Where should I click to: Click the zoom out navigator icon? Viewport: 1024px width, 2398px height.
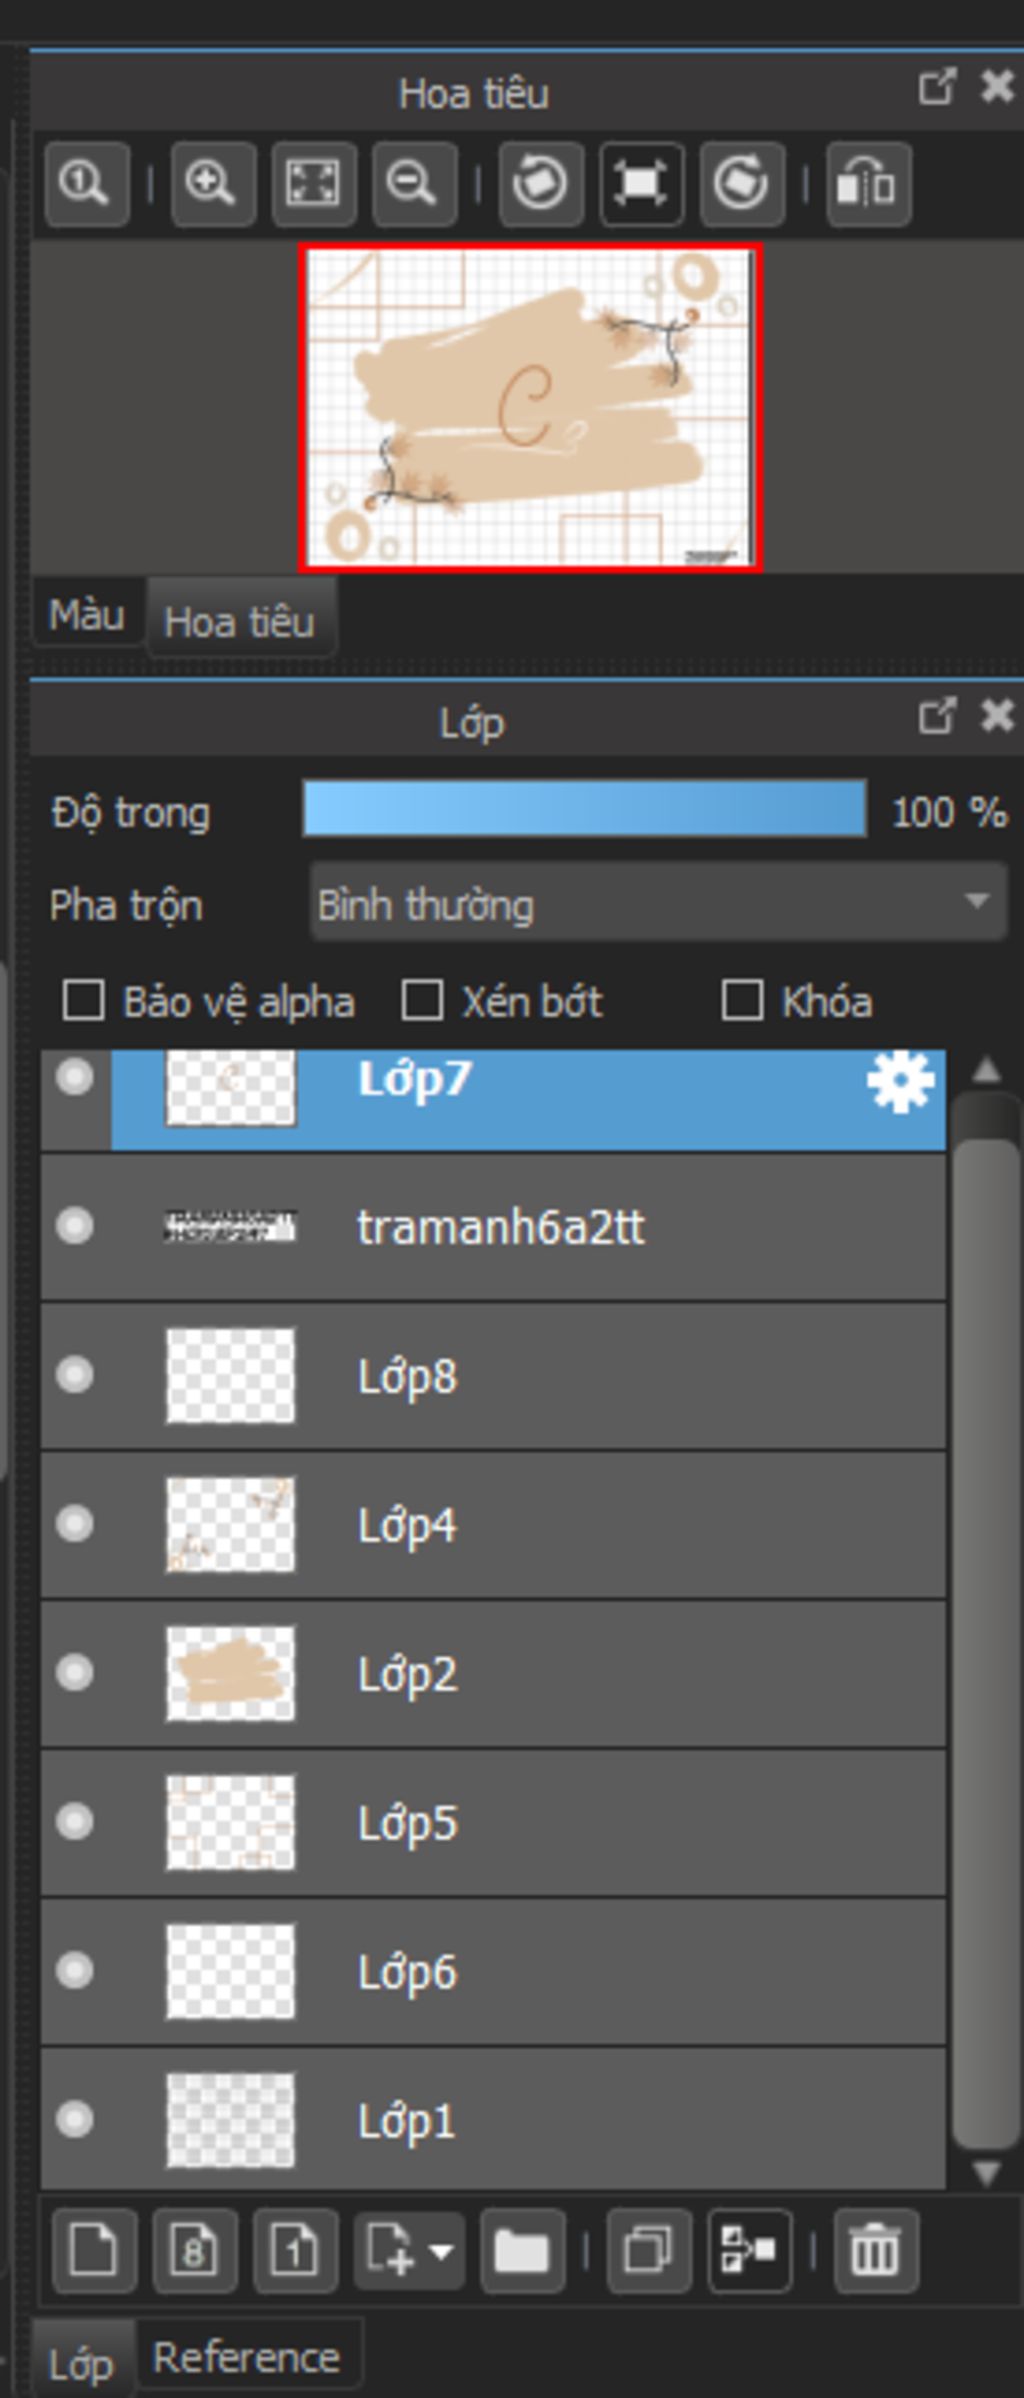(414, 184)
